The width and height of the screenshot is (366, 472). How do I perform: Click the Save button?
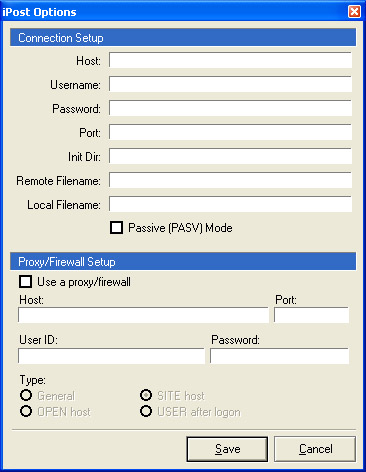coord(227,449)
